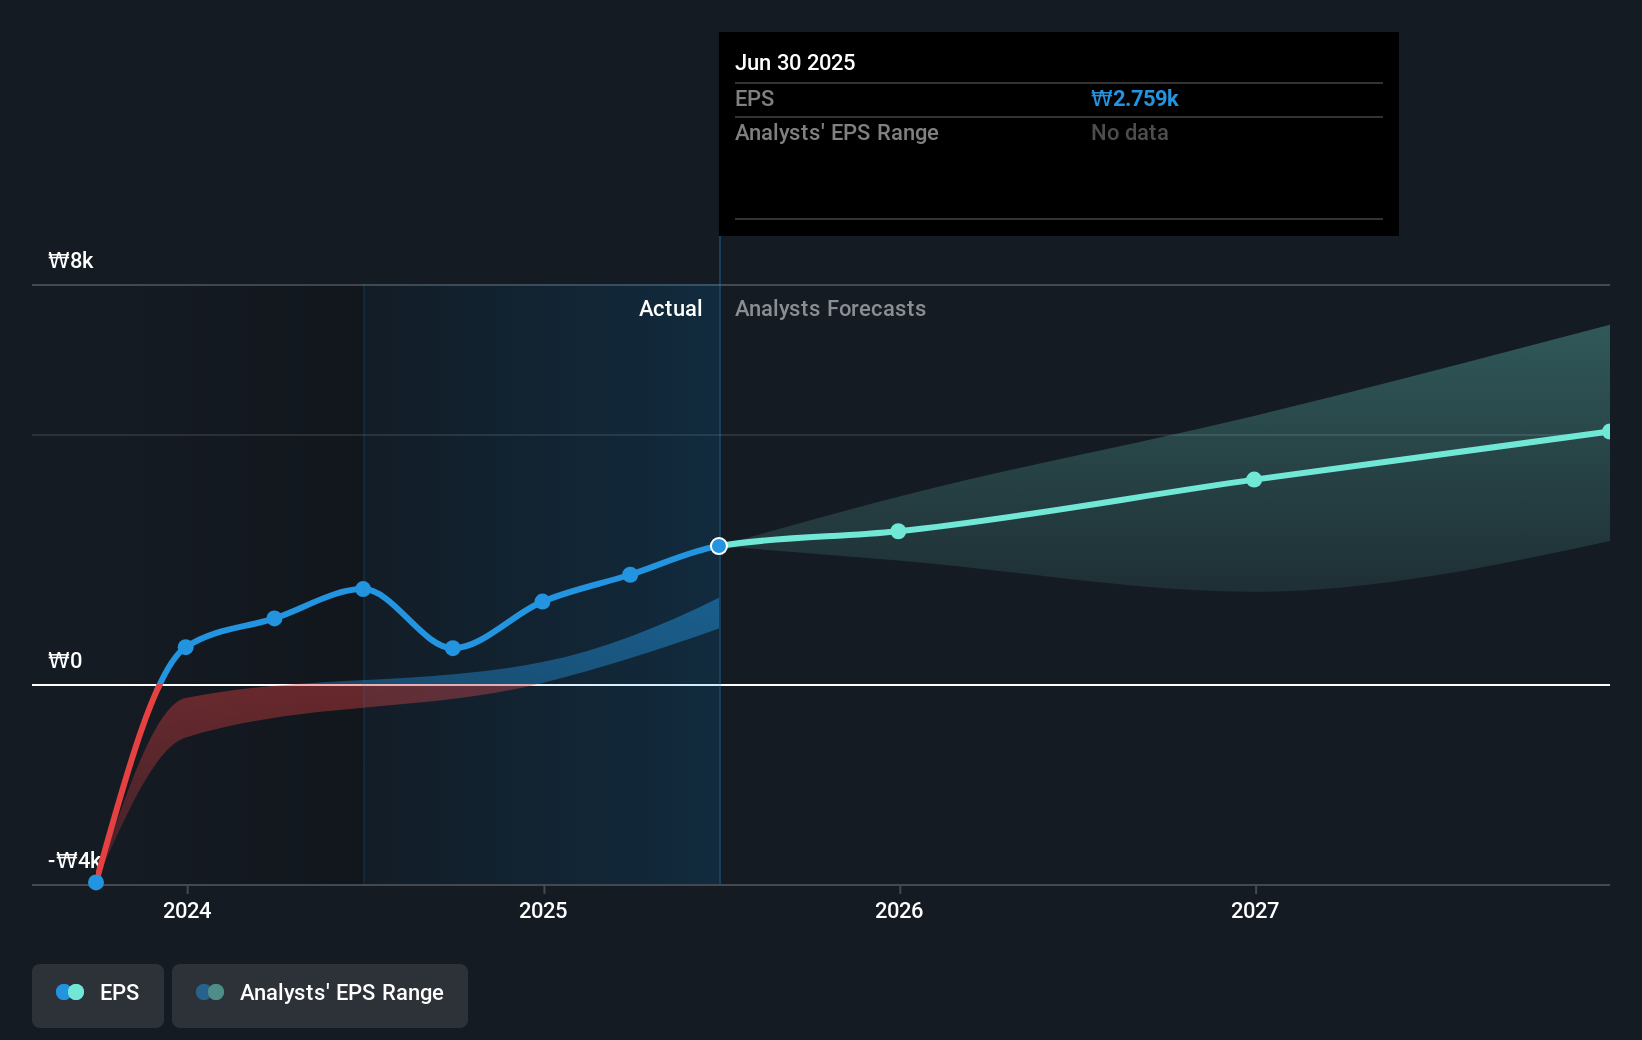Switch to the Actual section of the chart
The height and width of the screenshot is (1040, 1642).
(670, 308)
